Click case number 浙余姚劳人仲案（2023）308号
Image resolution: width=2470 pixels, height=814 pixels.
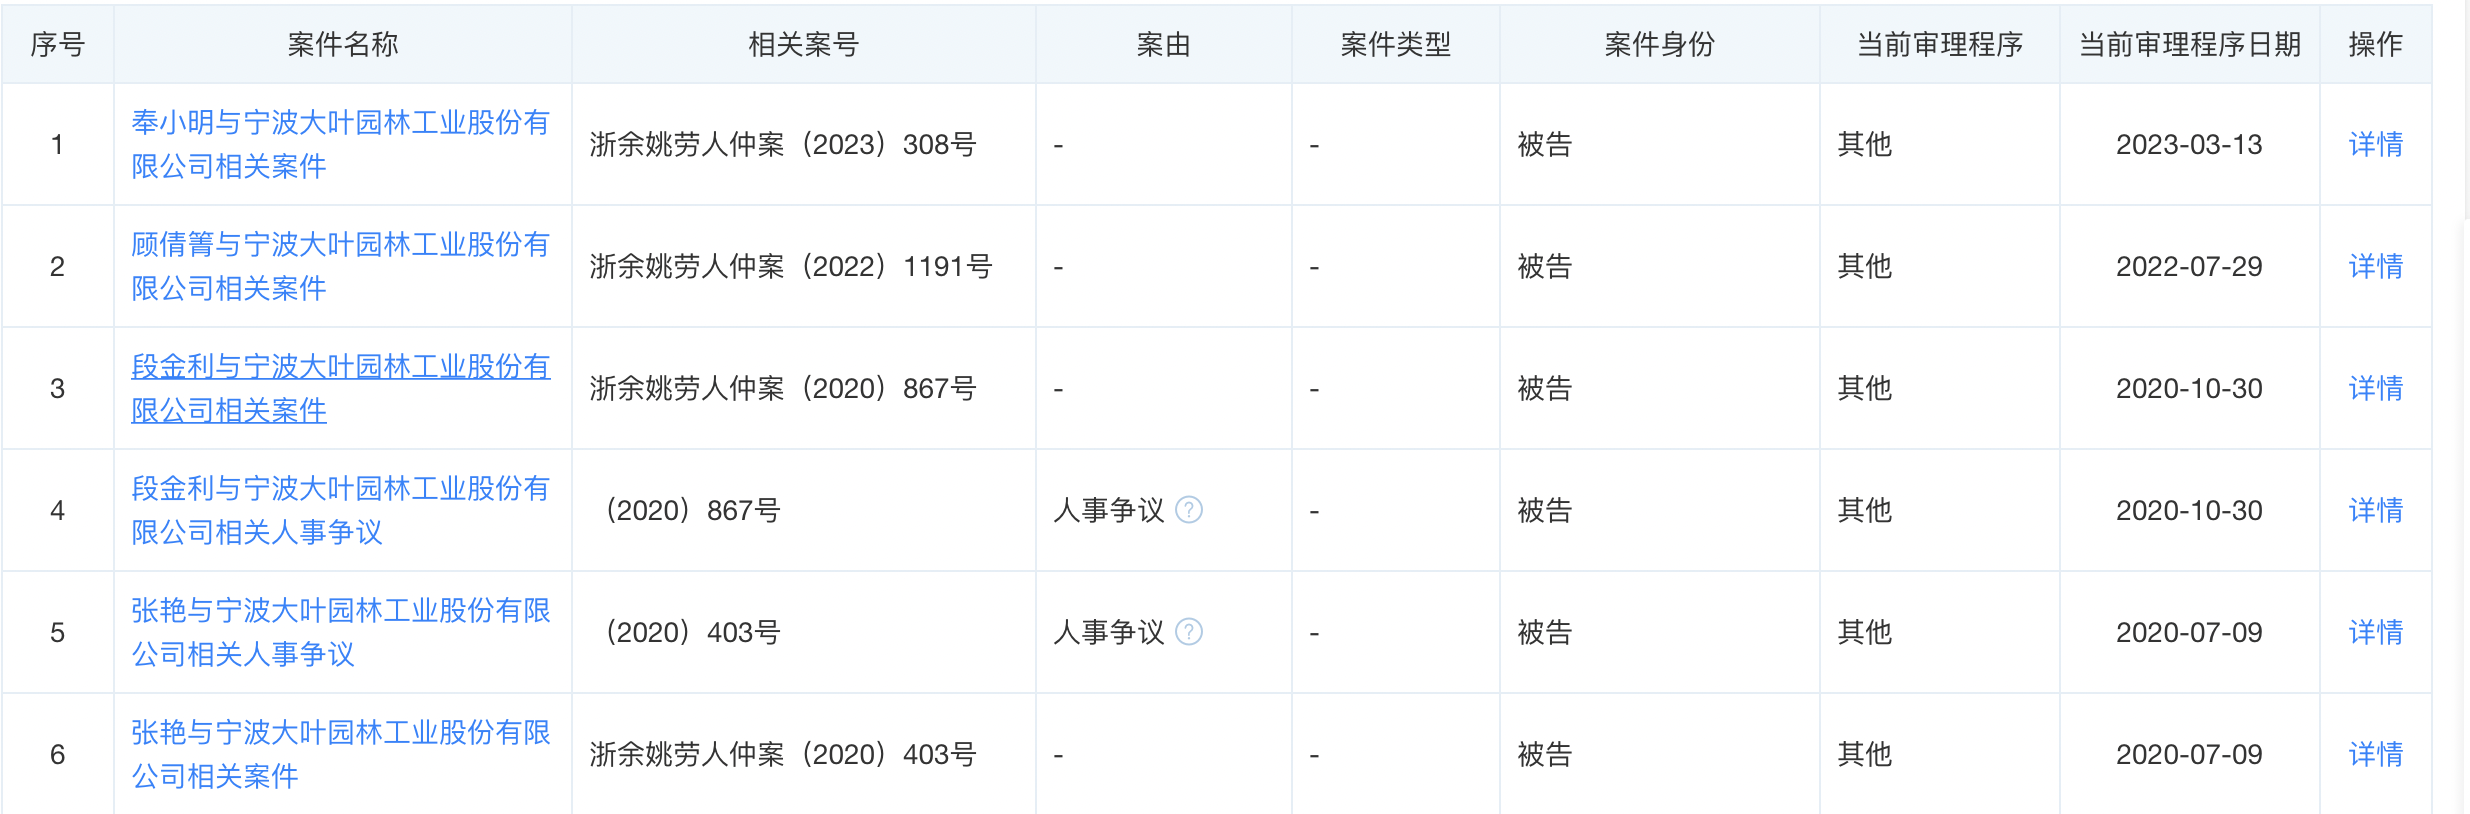click(782, 144)
